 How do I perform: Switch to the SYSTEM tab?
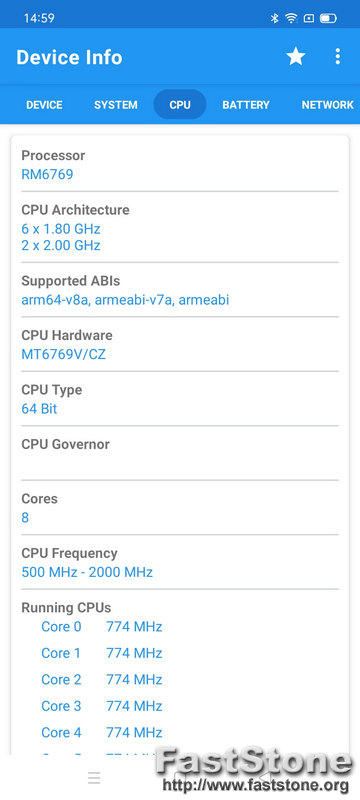[x=116, y=105]
